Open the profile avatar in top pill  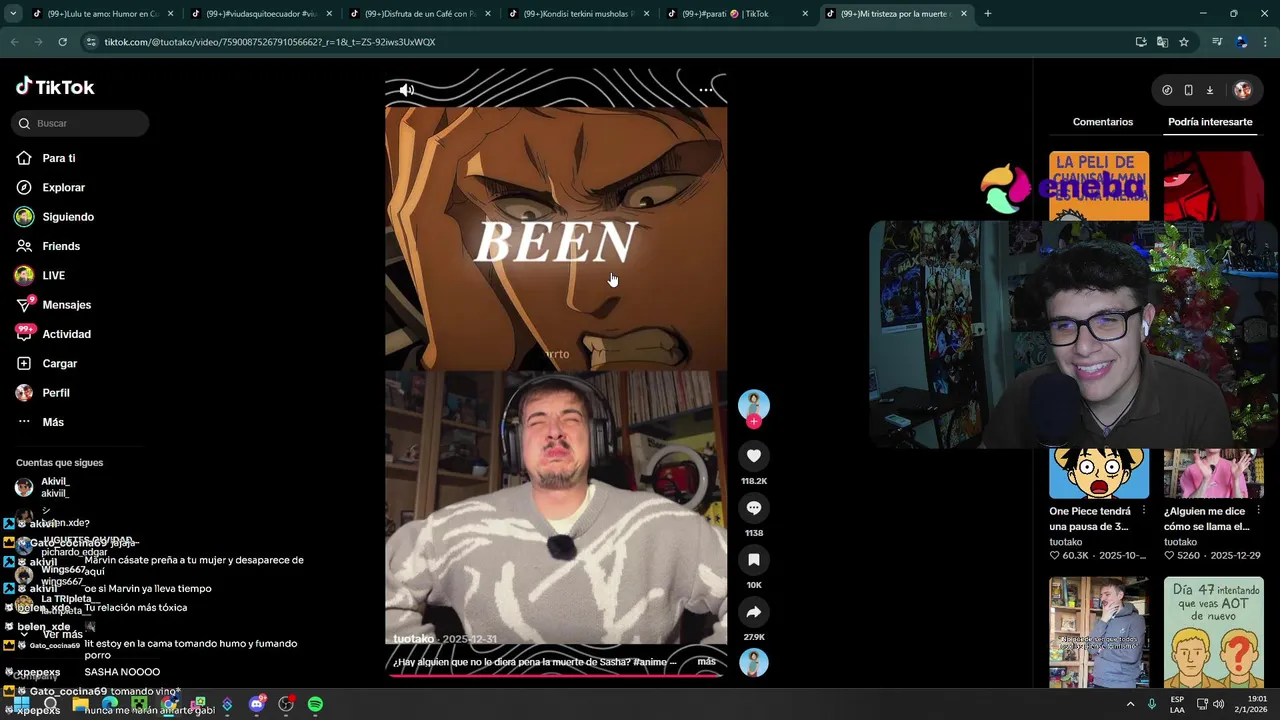1242,90
